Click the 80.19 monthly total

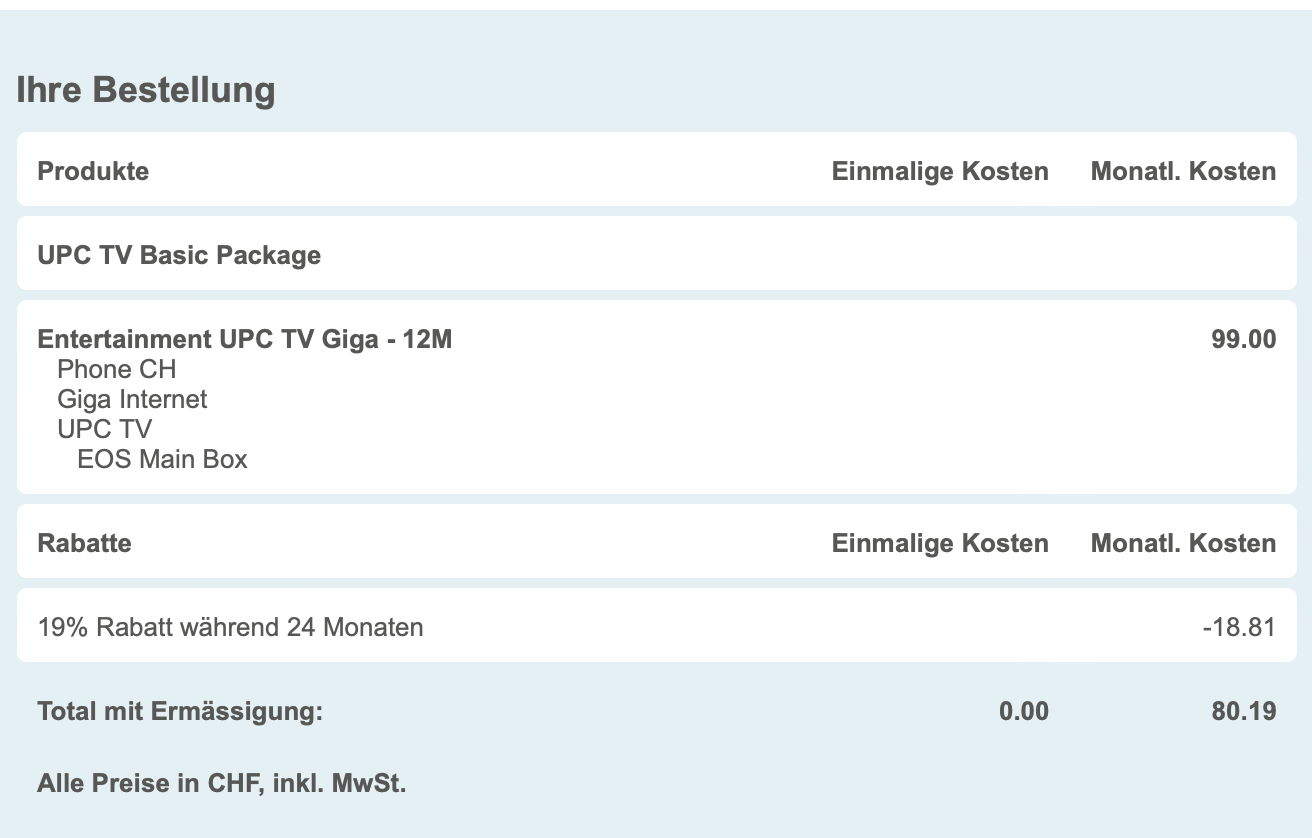tap(1244, 712)
